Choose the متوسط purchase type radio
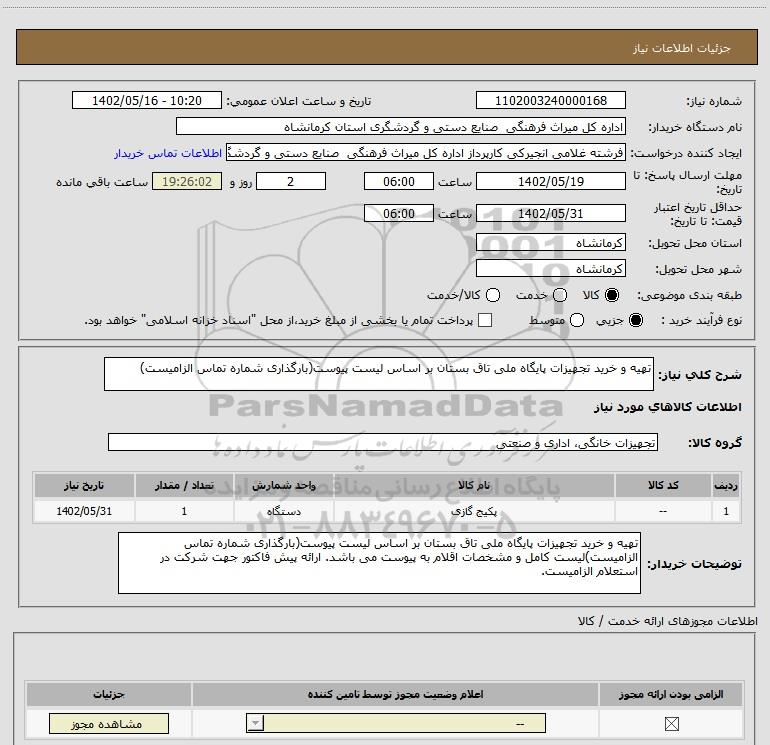Viewport: 770px width, 745px height. pos(577,320)
